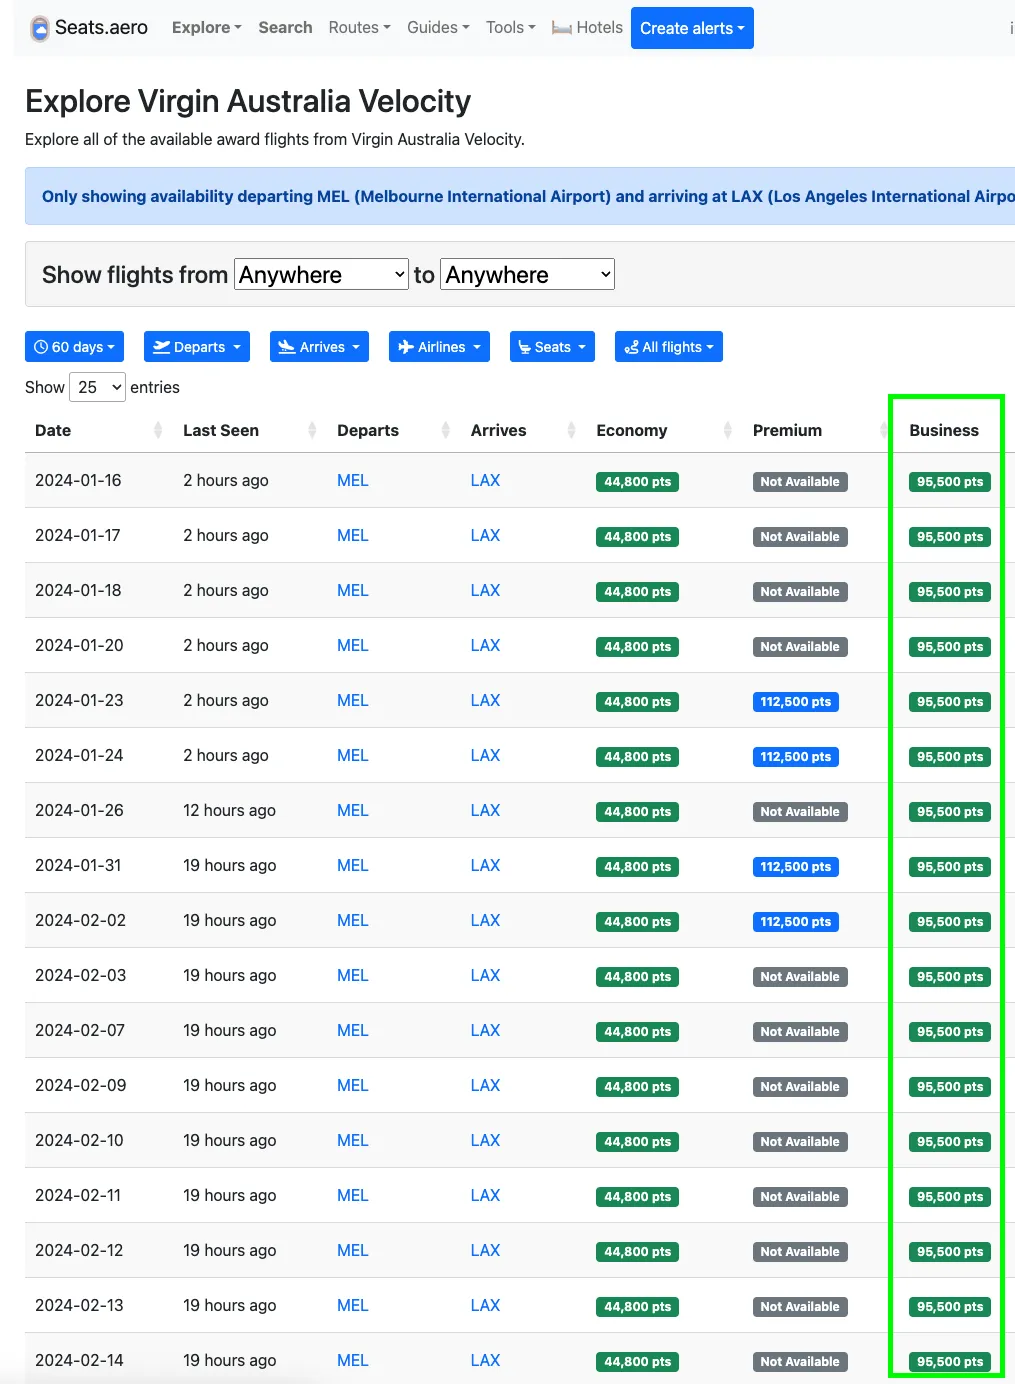Open the Seats filter dropdown

[x=552, y=347]
